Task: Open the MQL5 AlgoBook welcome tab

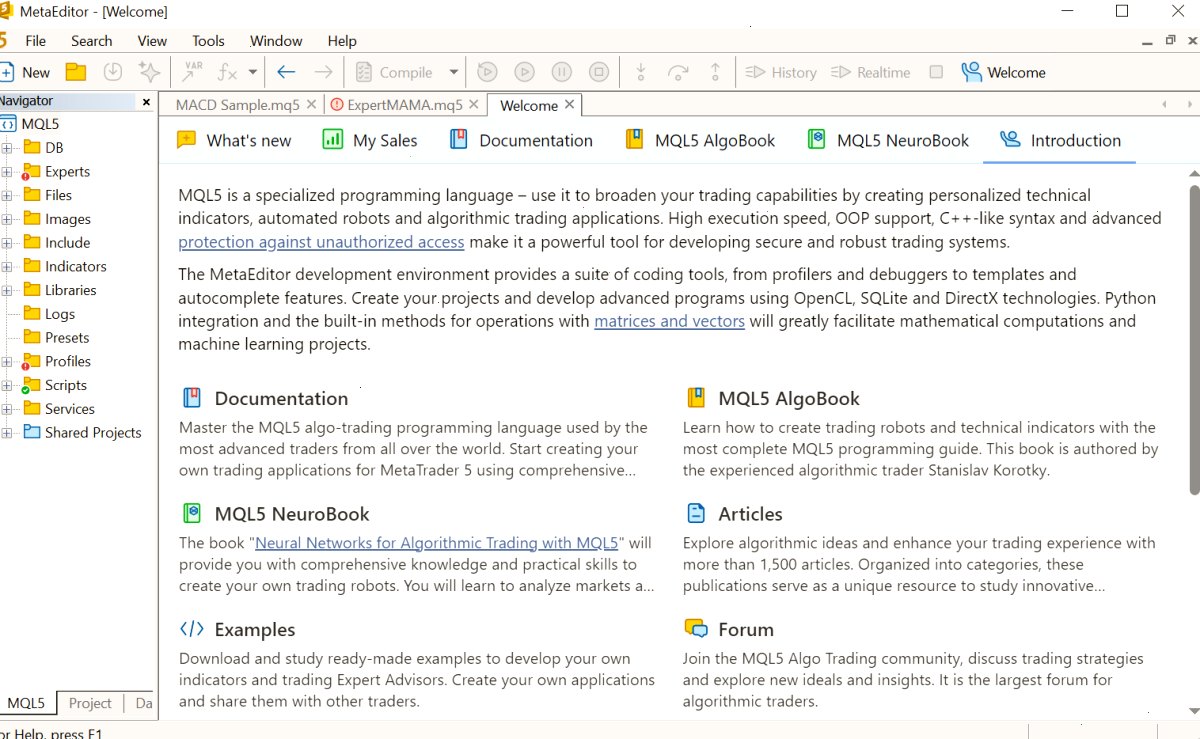Action: tap(700, 141)
